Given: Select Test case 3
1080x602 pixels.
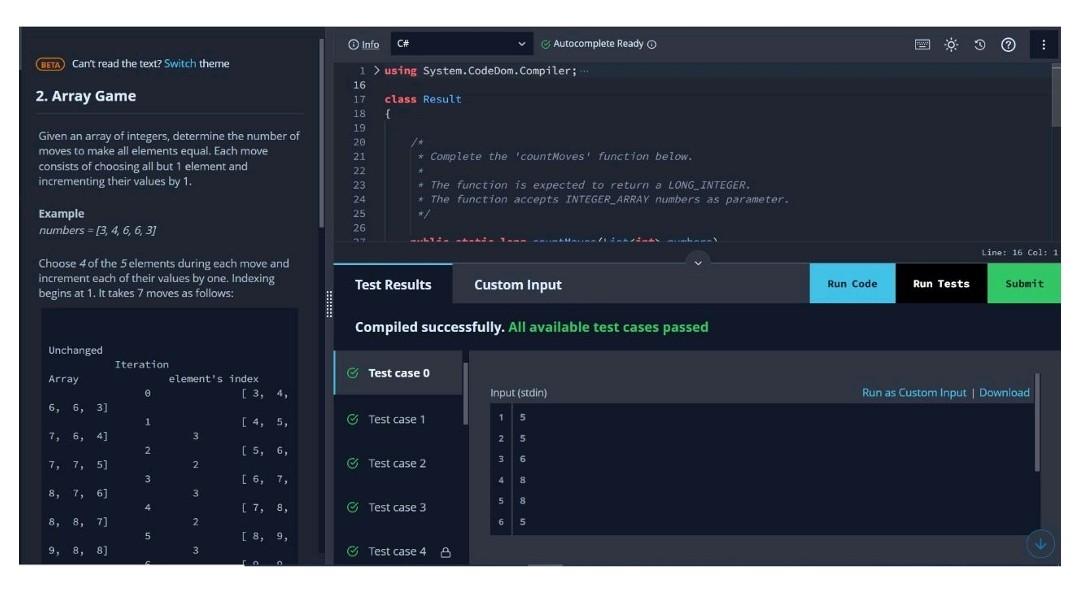Looking at the screenshot, I should point(398,507).
